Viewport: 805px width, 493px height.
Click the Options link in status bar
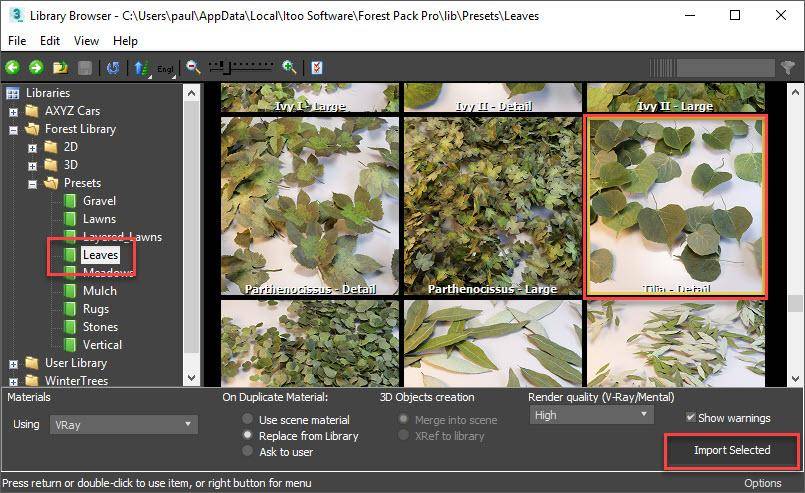pyautogui.click(x=763, y=483)
